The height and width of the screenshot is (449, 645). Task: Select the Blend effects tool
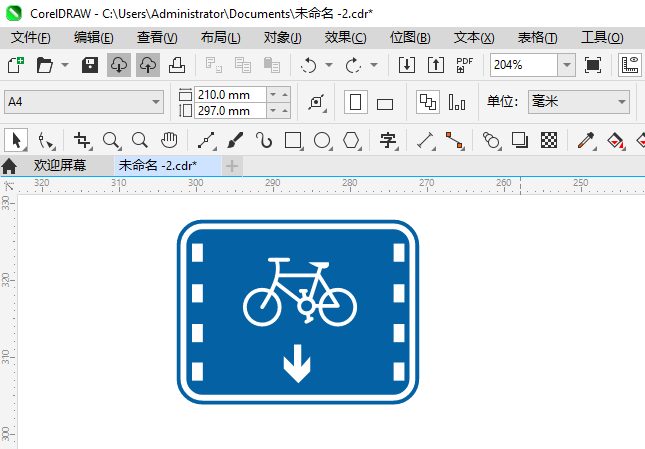491,140
